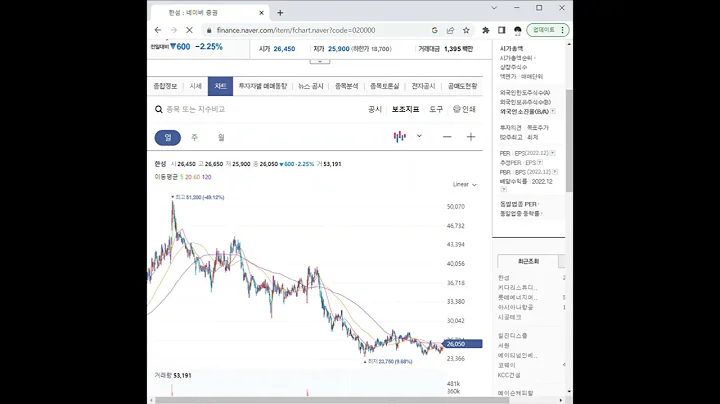Bookmark this page with the star icon
The height and width of the screenshot is (404, 720).
click(466, 30)
